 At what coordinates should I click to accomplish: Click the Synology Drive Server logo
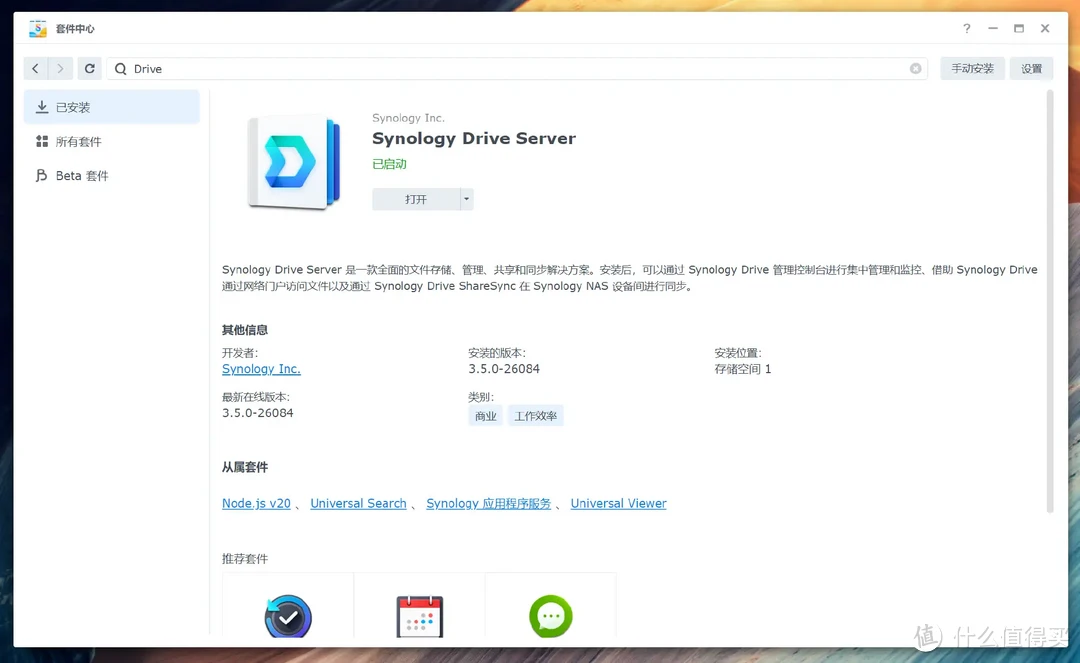pos(294,161)
